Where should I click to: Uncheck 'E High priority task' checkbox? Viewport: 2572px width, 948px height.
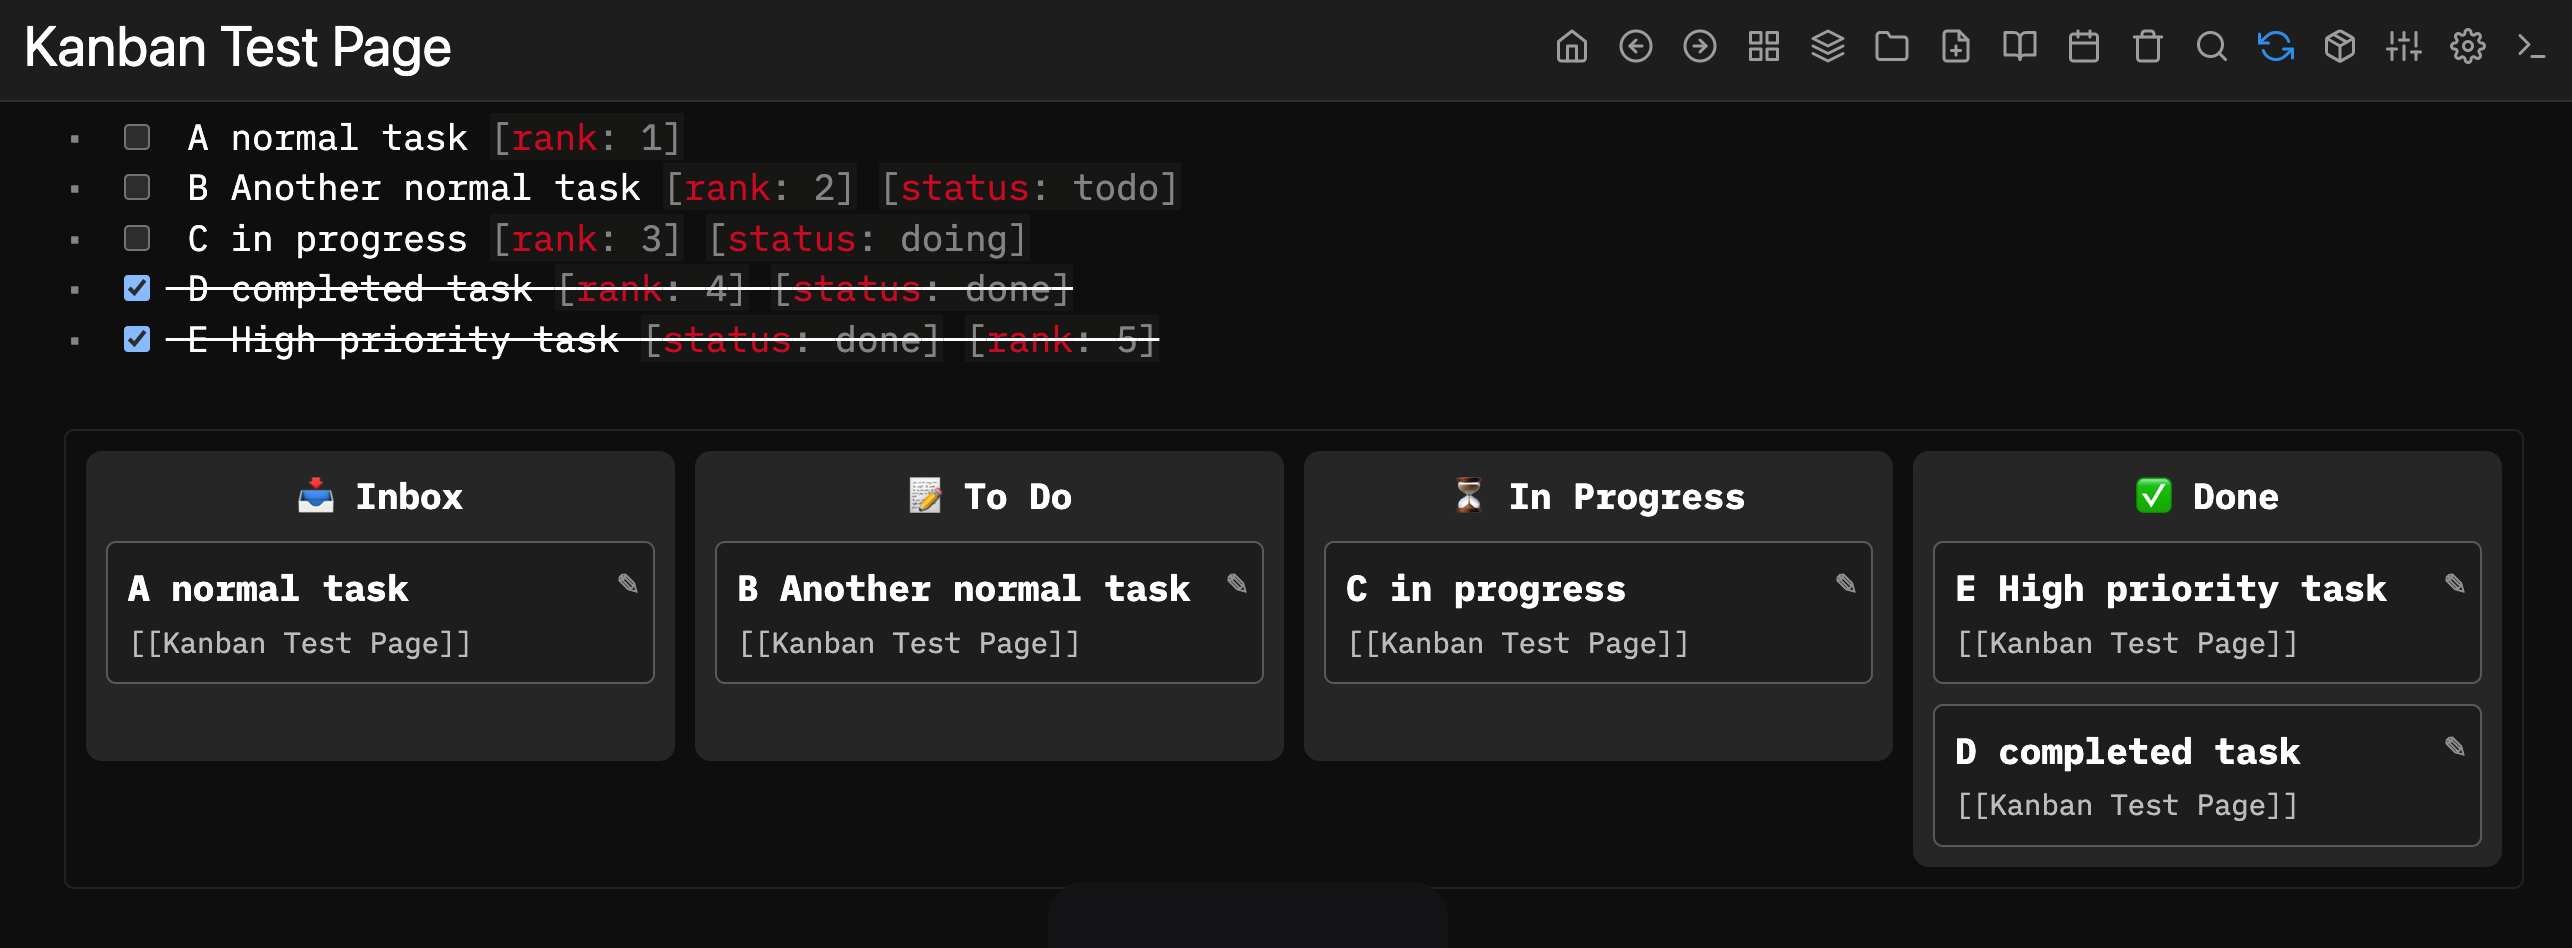pos(137,340)
